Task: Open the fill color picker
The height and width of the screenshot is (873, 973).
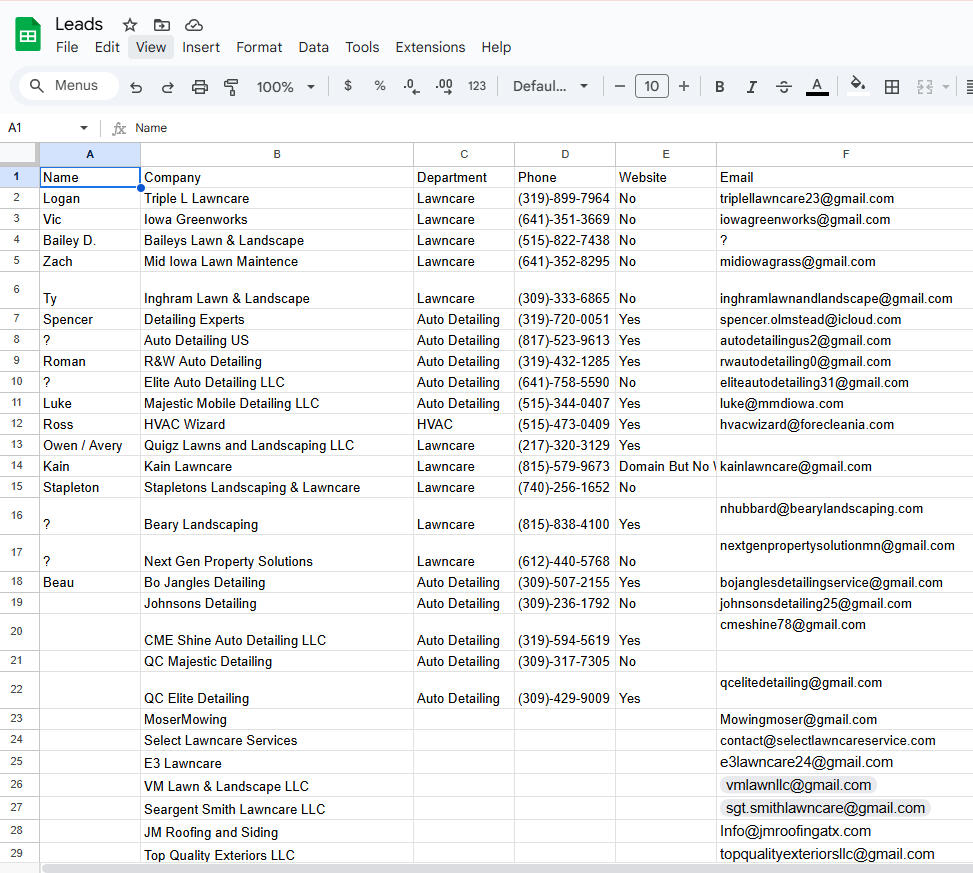Action: click(857, 86)
